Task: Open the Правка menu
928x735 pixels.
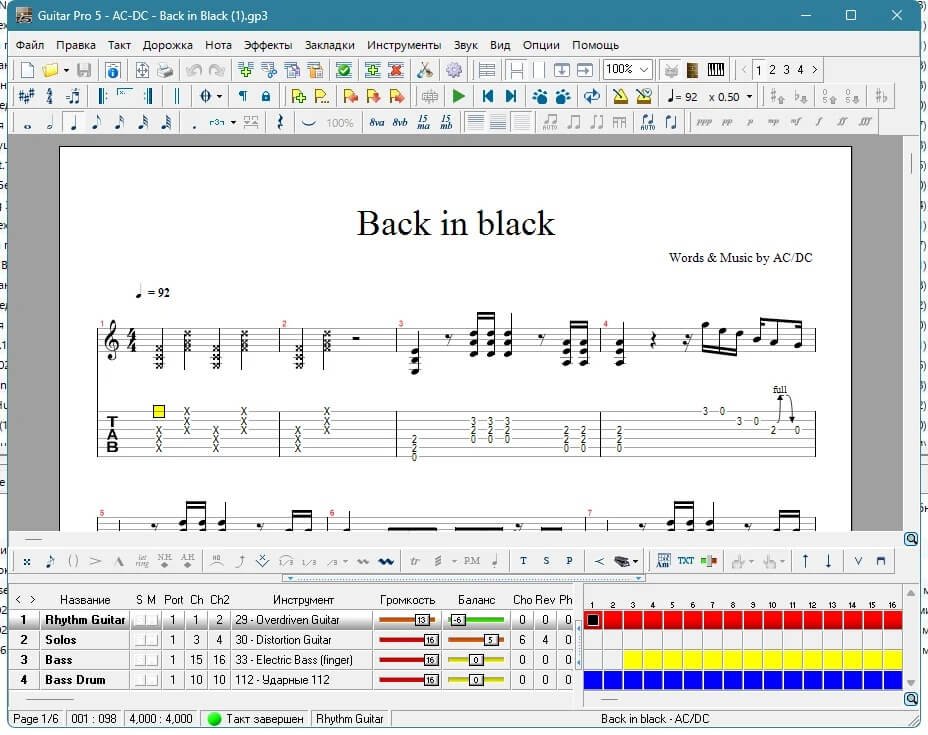Action: coord(76,45)
